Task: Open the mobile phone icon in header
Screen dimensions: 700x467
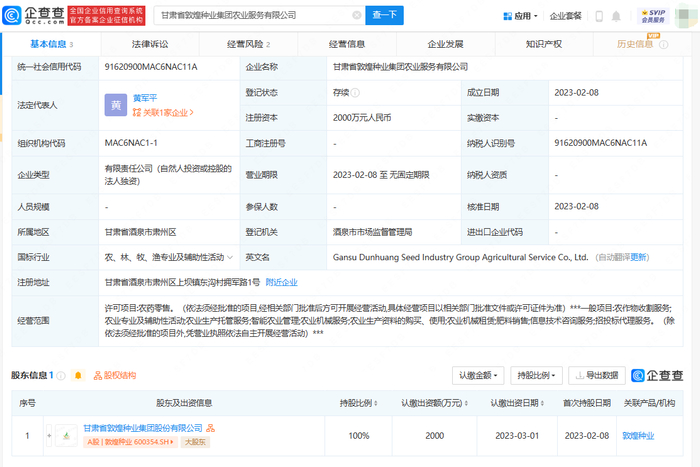Action: tap(599, 16)
